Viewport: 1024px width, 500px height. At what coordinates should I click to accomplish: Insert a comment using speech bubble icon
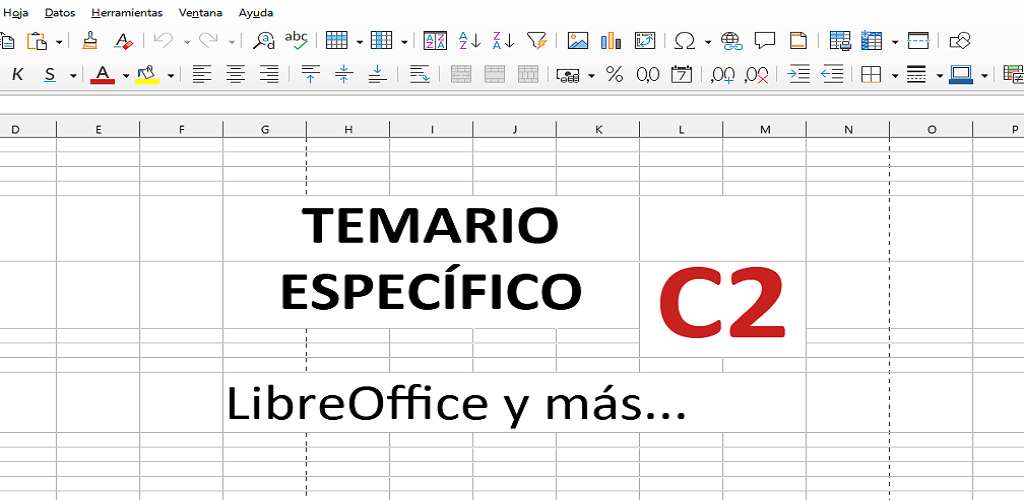coord(765,41)
